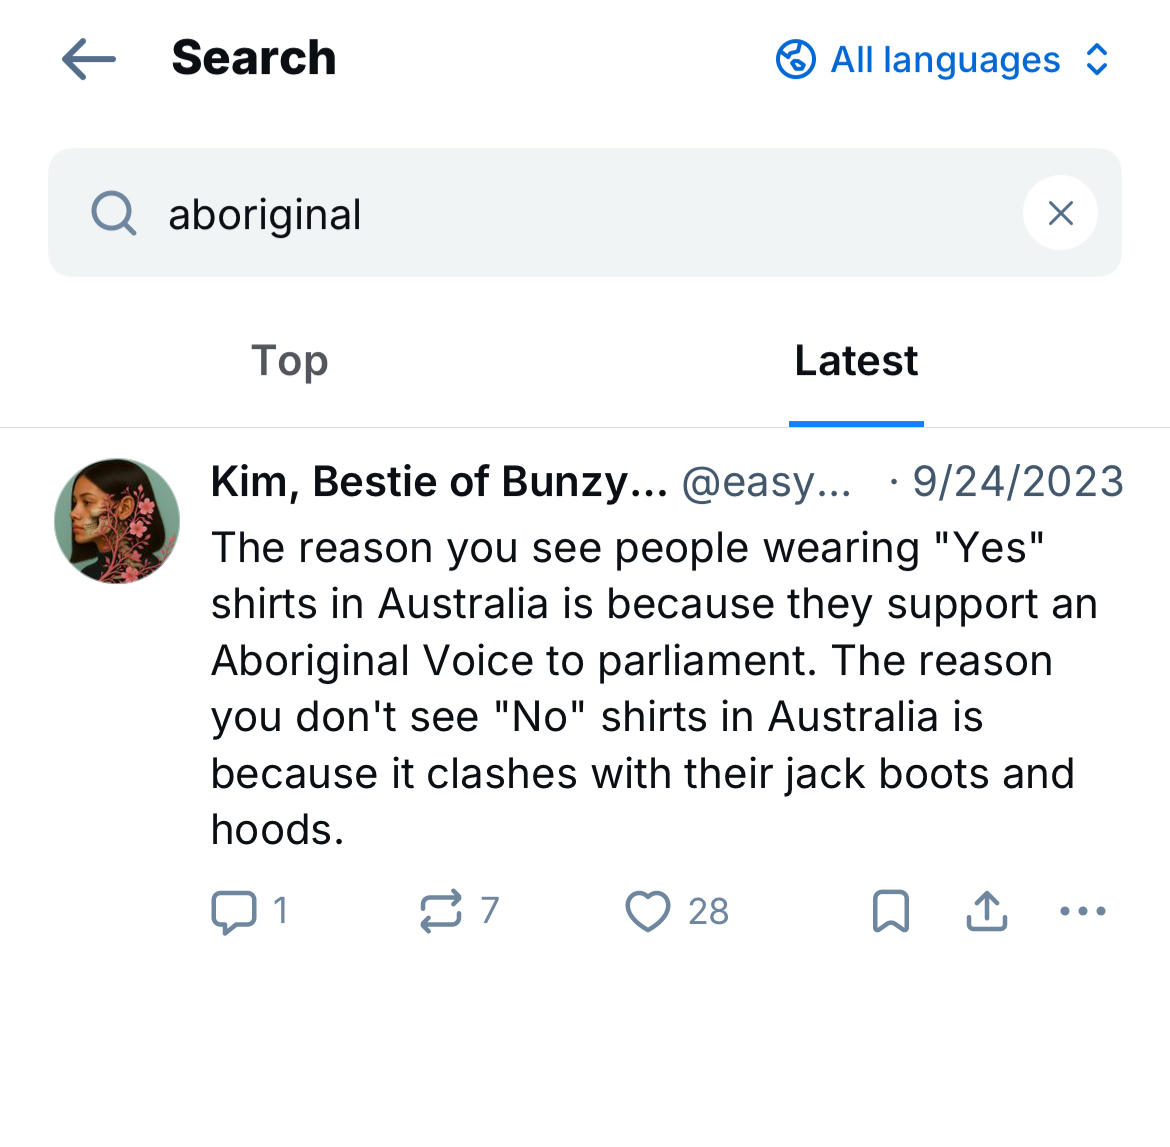Clear the search text with X
This screenshot has width=1170, height=1147.
1060,213
